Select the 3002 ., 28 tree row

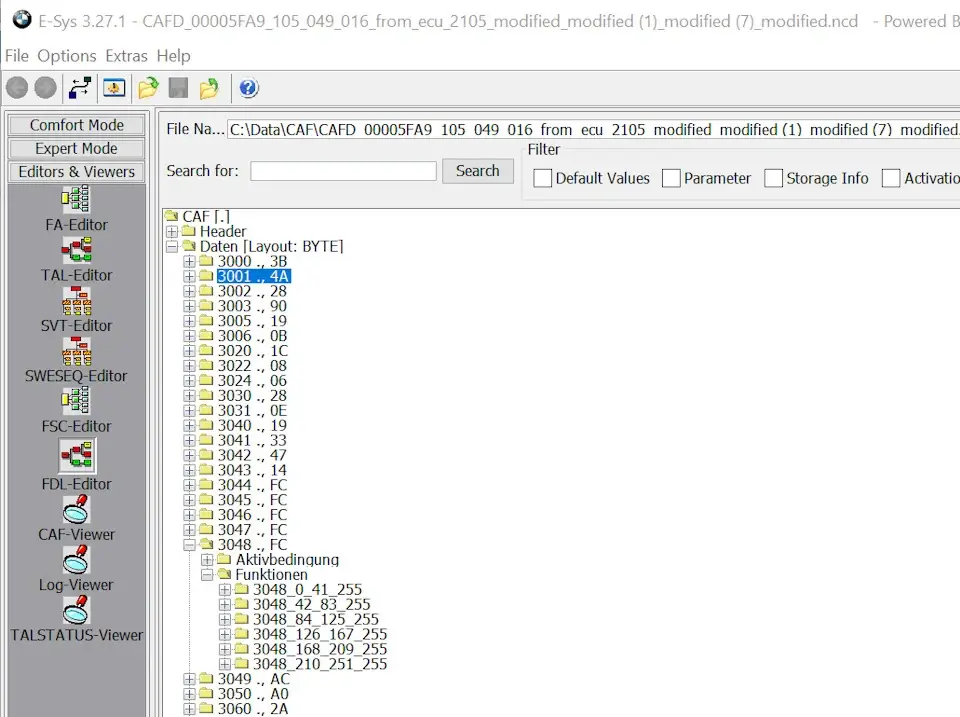point(252,291)
